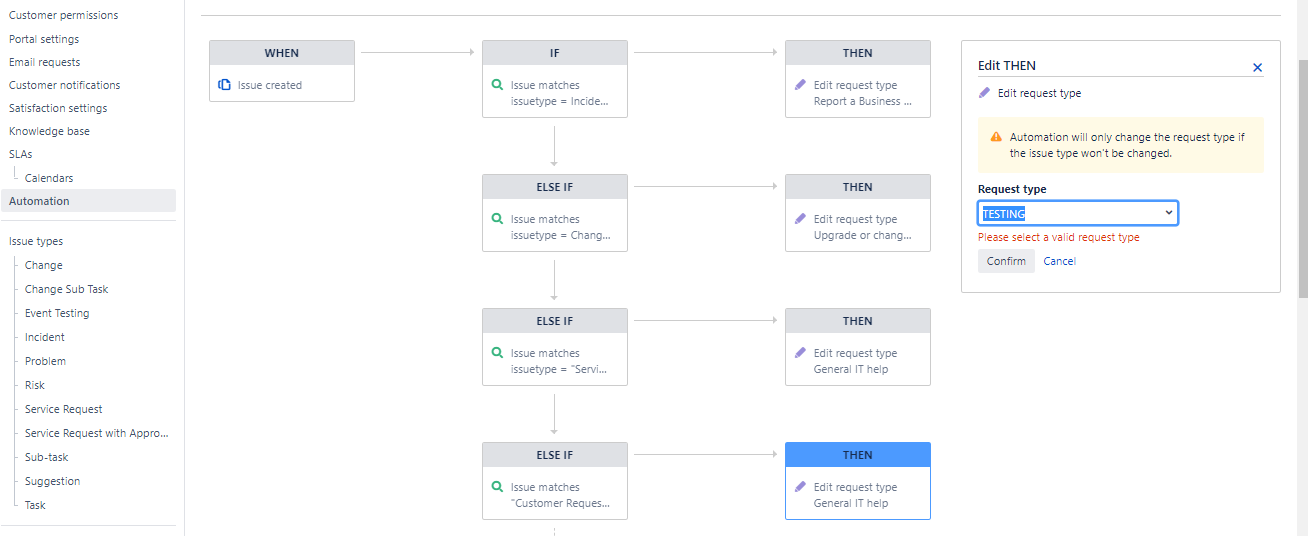Click the first ELSE IF block header
1308x536 pixels.
click(555, 187)
